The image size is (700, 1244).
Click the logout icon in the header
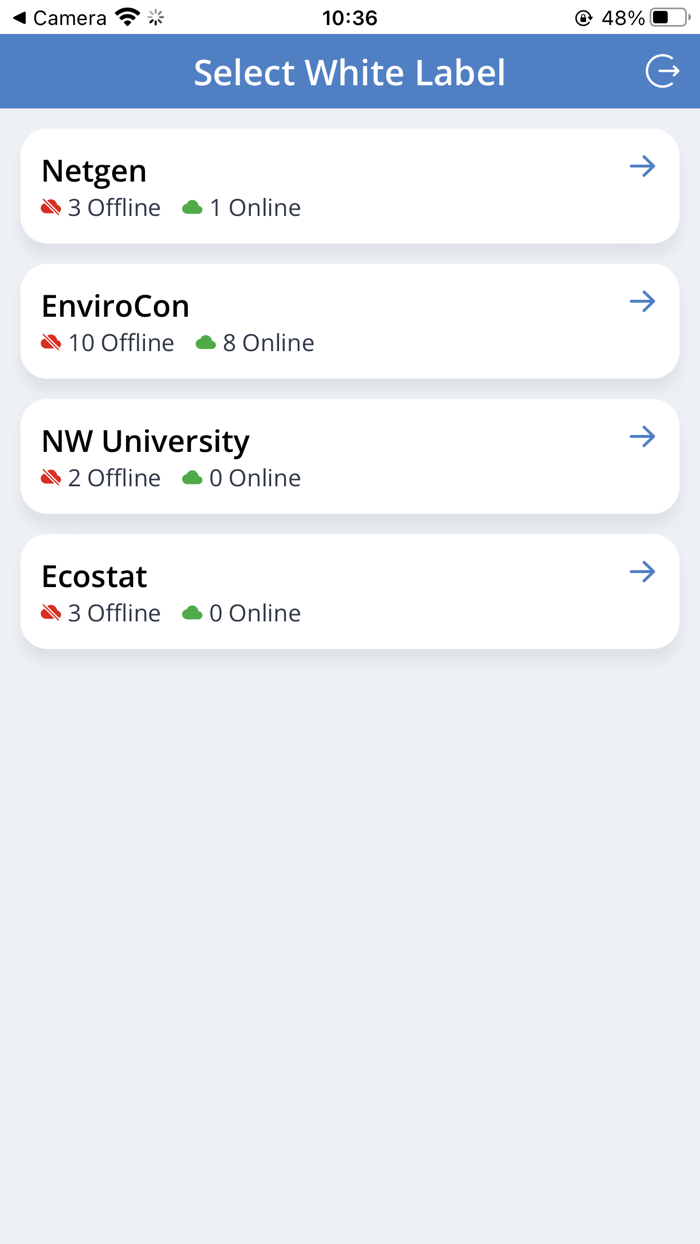[661, 71]
